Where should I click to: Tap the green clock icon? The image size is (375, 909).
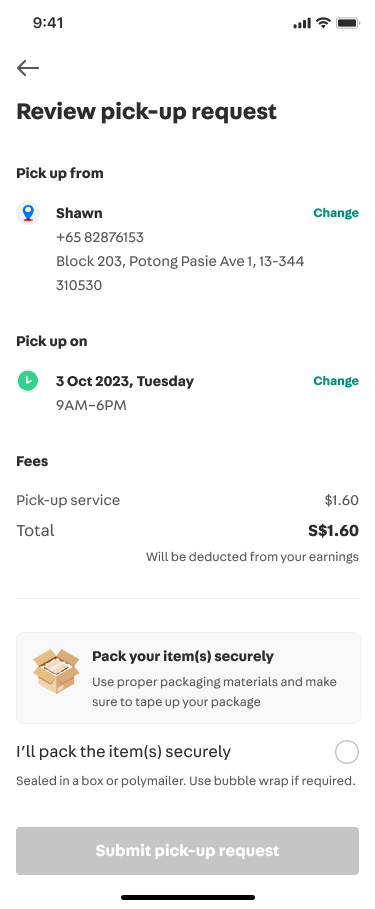click(x=28, y=381)
